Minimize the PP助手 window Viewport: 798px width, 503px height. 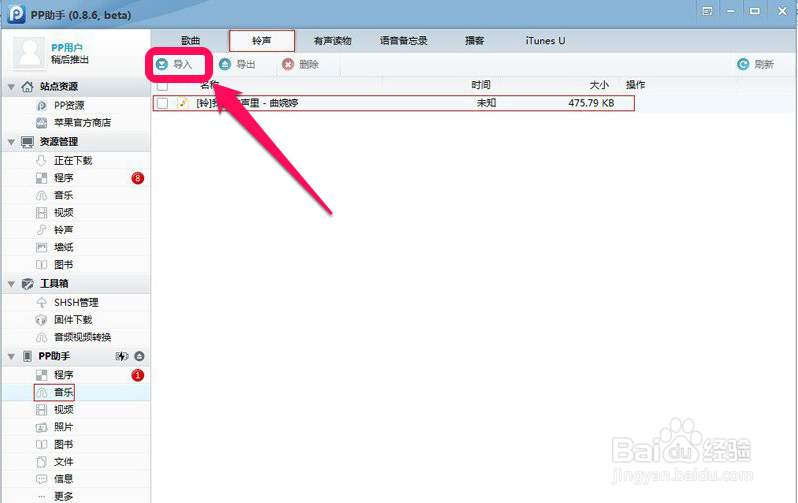[x=731, y=11]
